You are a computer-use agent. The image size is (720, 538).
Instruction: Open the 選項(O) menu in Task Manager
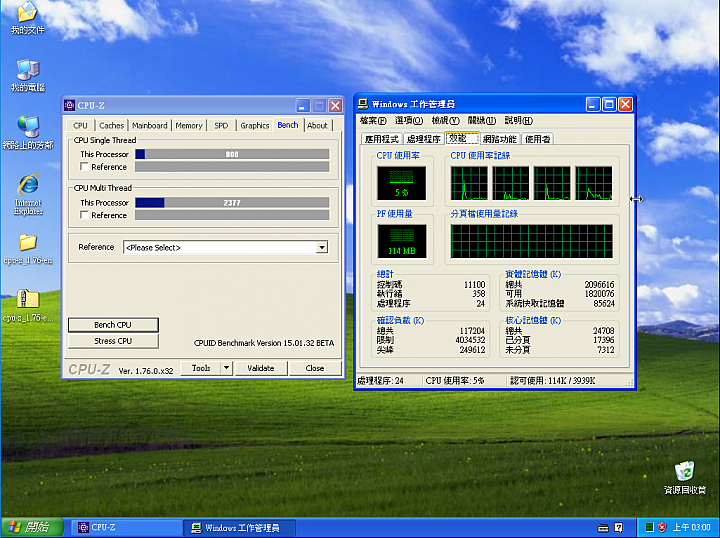pyautogui.click(x=408, y=121)
